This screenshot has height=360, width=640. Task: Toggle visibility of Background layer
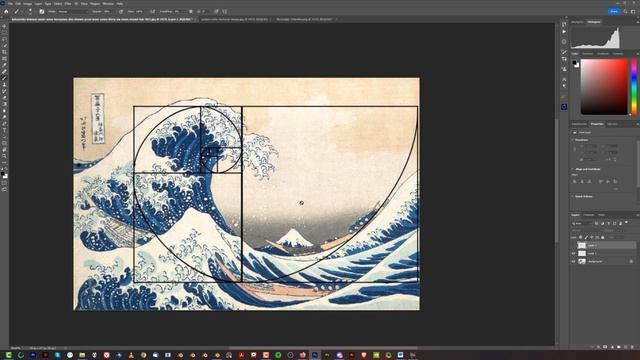coord(573,261)
